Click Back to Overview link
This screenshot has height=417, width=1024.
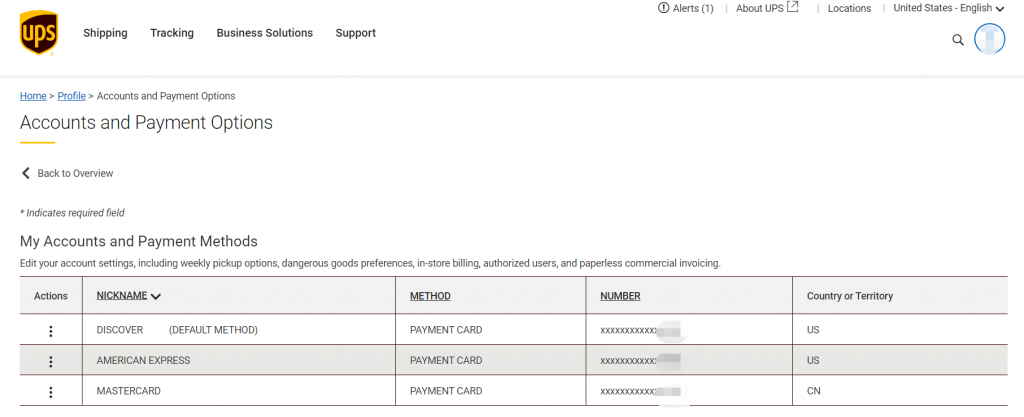[67, 173]
